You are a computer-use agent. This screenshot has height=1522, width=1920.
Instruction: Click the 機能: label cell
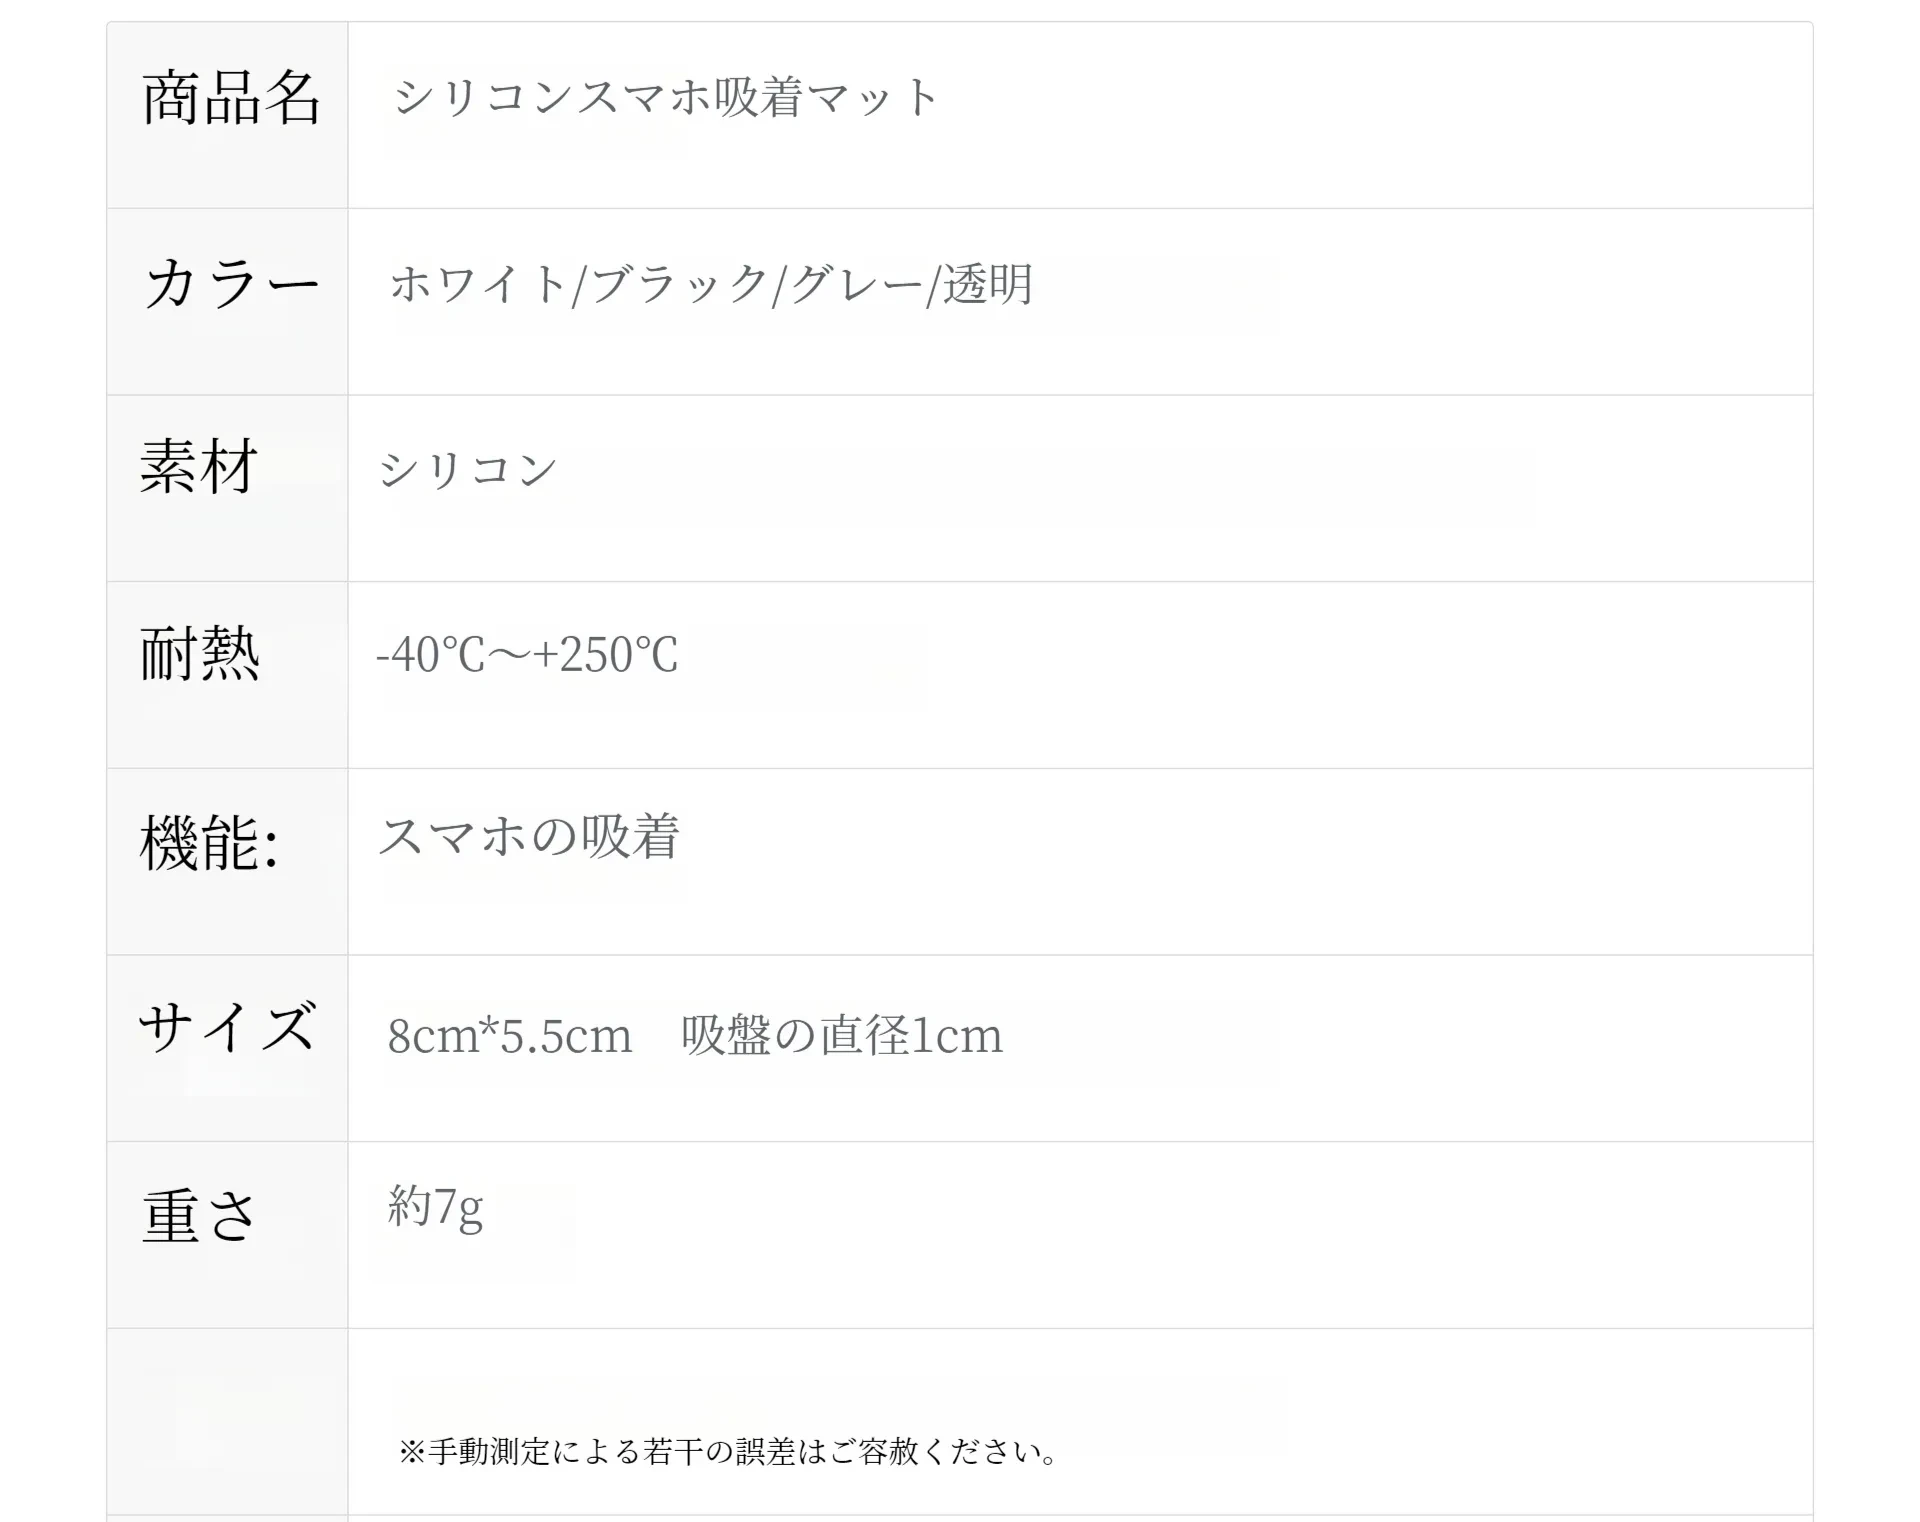(x=228, y=862)
